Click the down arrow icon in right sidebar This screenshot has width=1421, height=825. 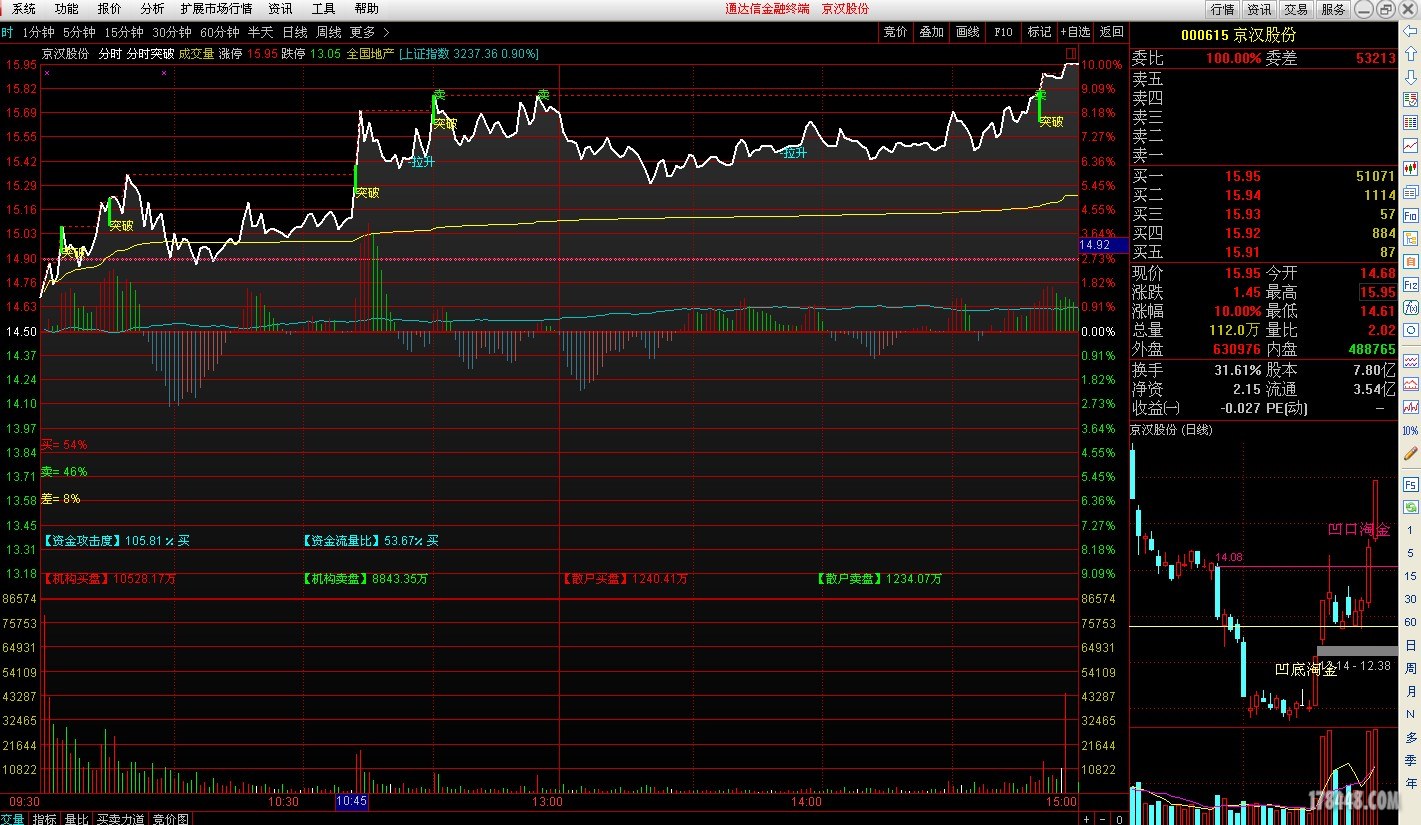pyautogui.click(x=1411, y=77)
